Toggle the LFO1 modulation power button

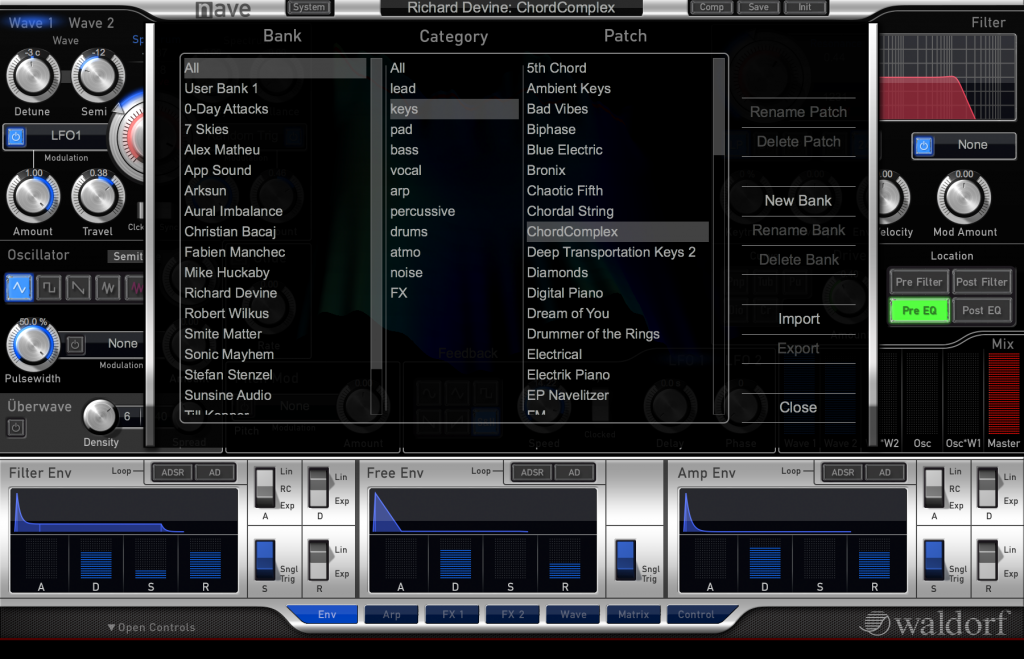coord(16,137)
